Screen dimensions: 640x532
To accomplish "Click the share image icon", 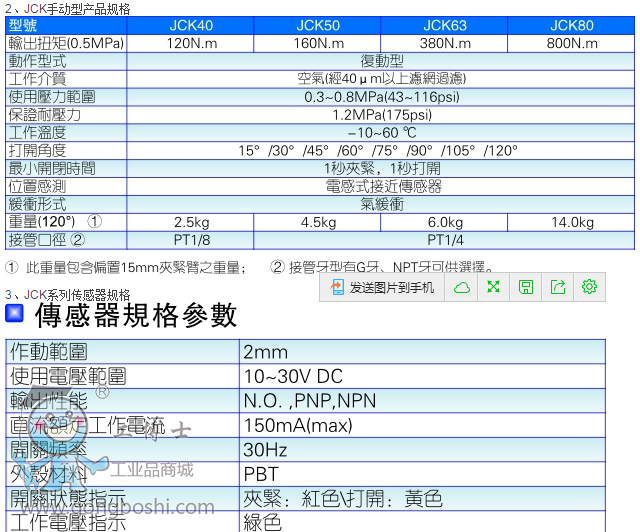I will [558, 287].
